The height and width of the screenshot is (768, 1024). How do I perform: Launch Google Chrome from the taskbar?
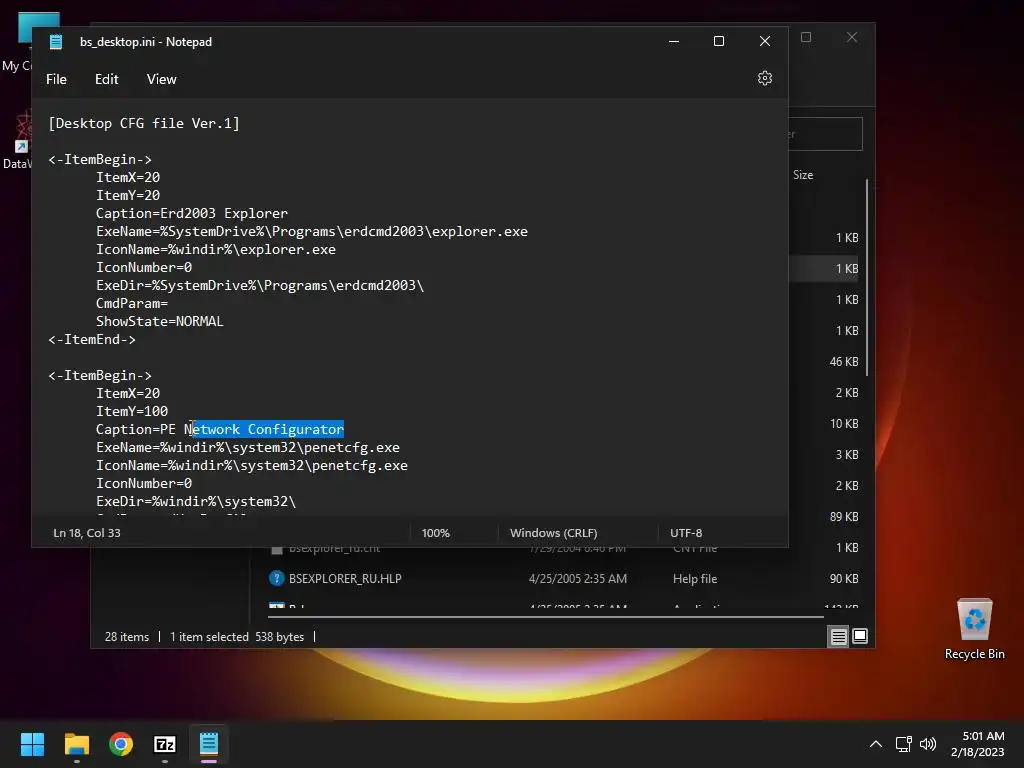point(121,744)
